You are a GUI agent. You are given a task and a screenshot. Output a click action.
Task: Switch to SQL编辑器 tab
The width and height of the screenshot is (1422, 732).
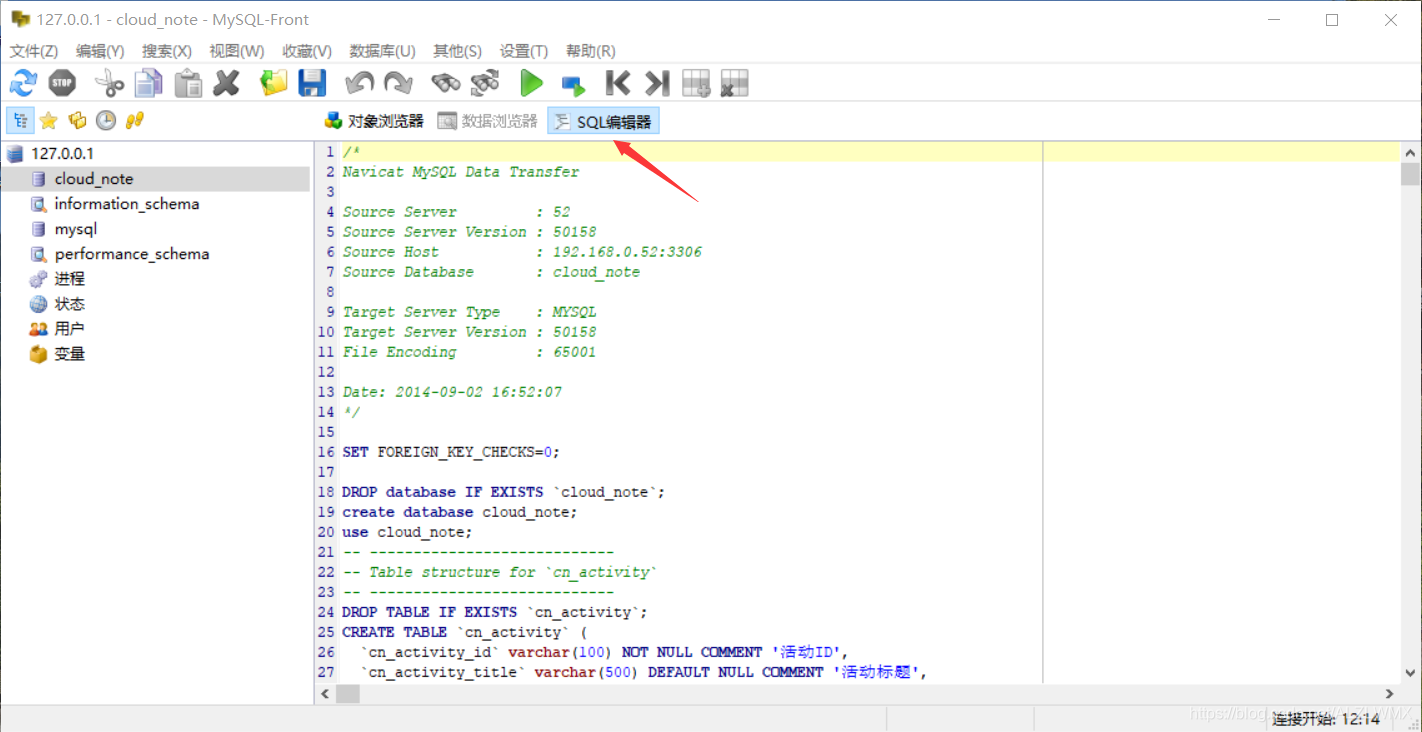[x=603, y=121]
